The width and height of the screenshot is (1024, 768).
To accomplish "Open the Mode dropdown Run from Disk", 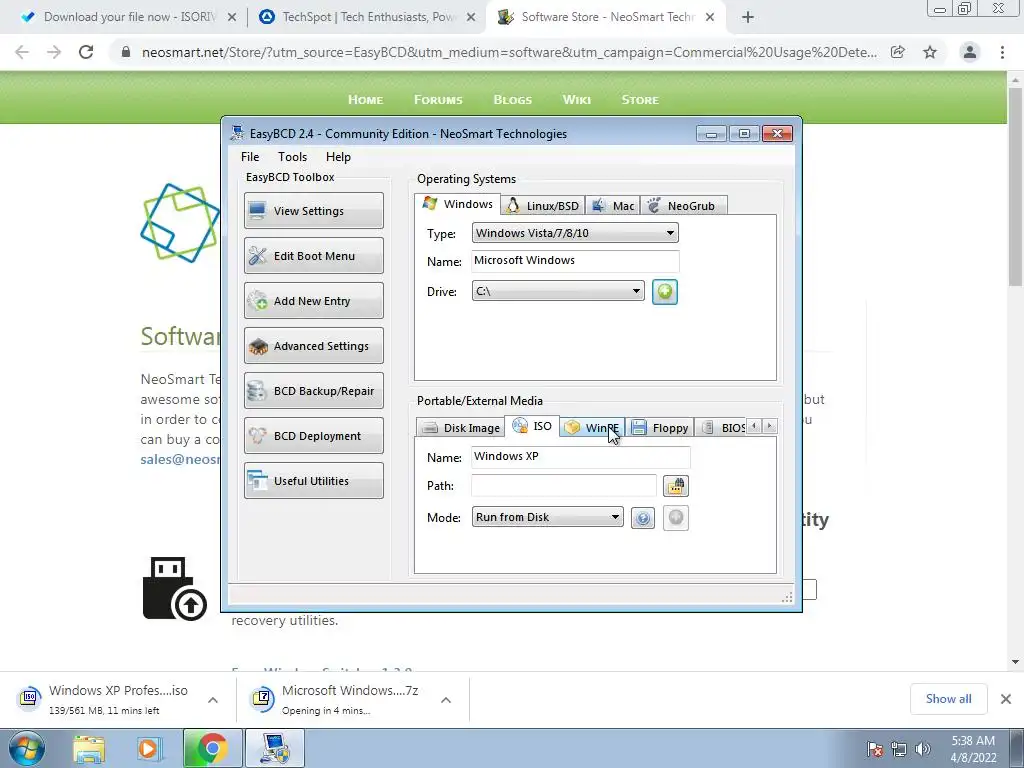I will point(547,517).
